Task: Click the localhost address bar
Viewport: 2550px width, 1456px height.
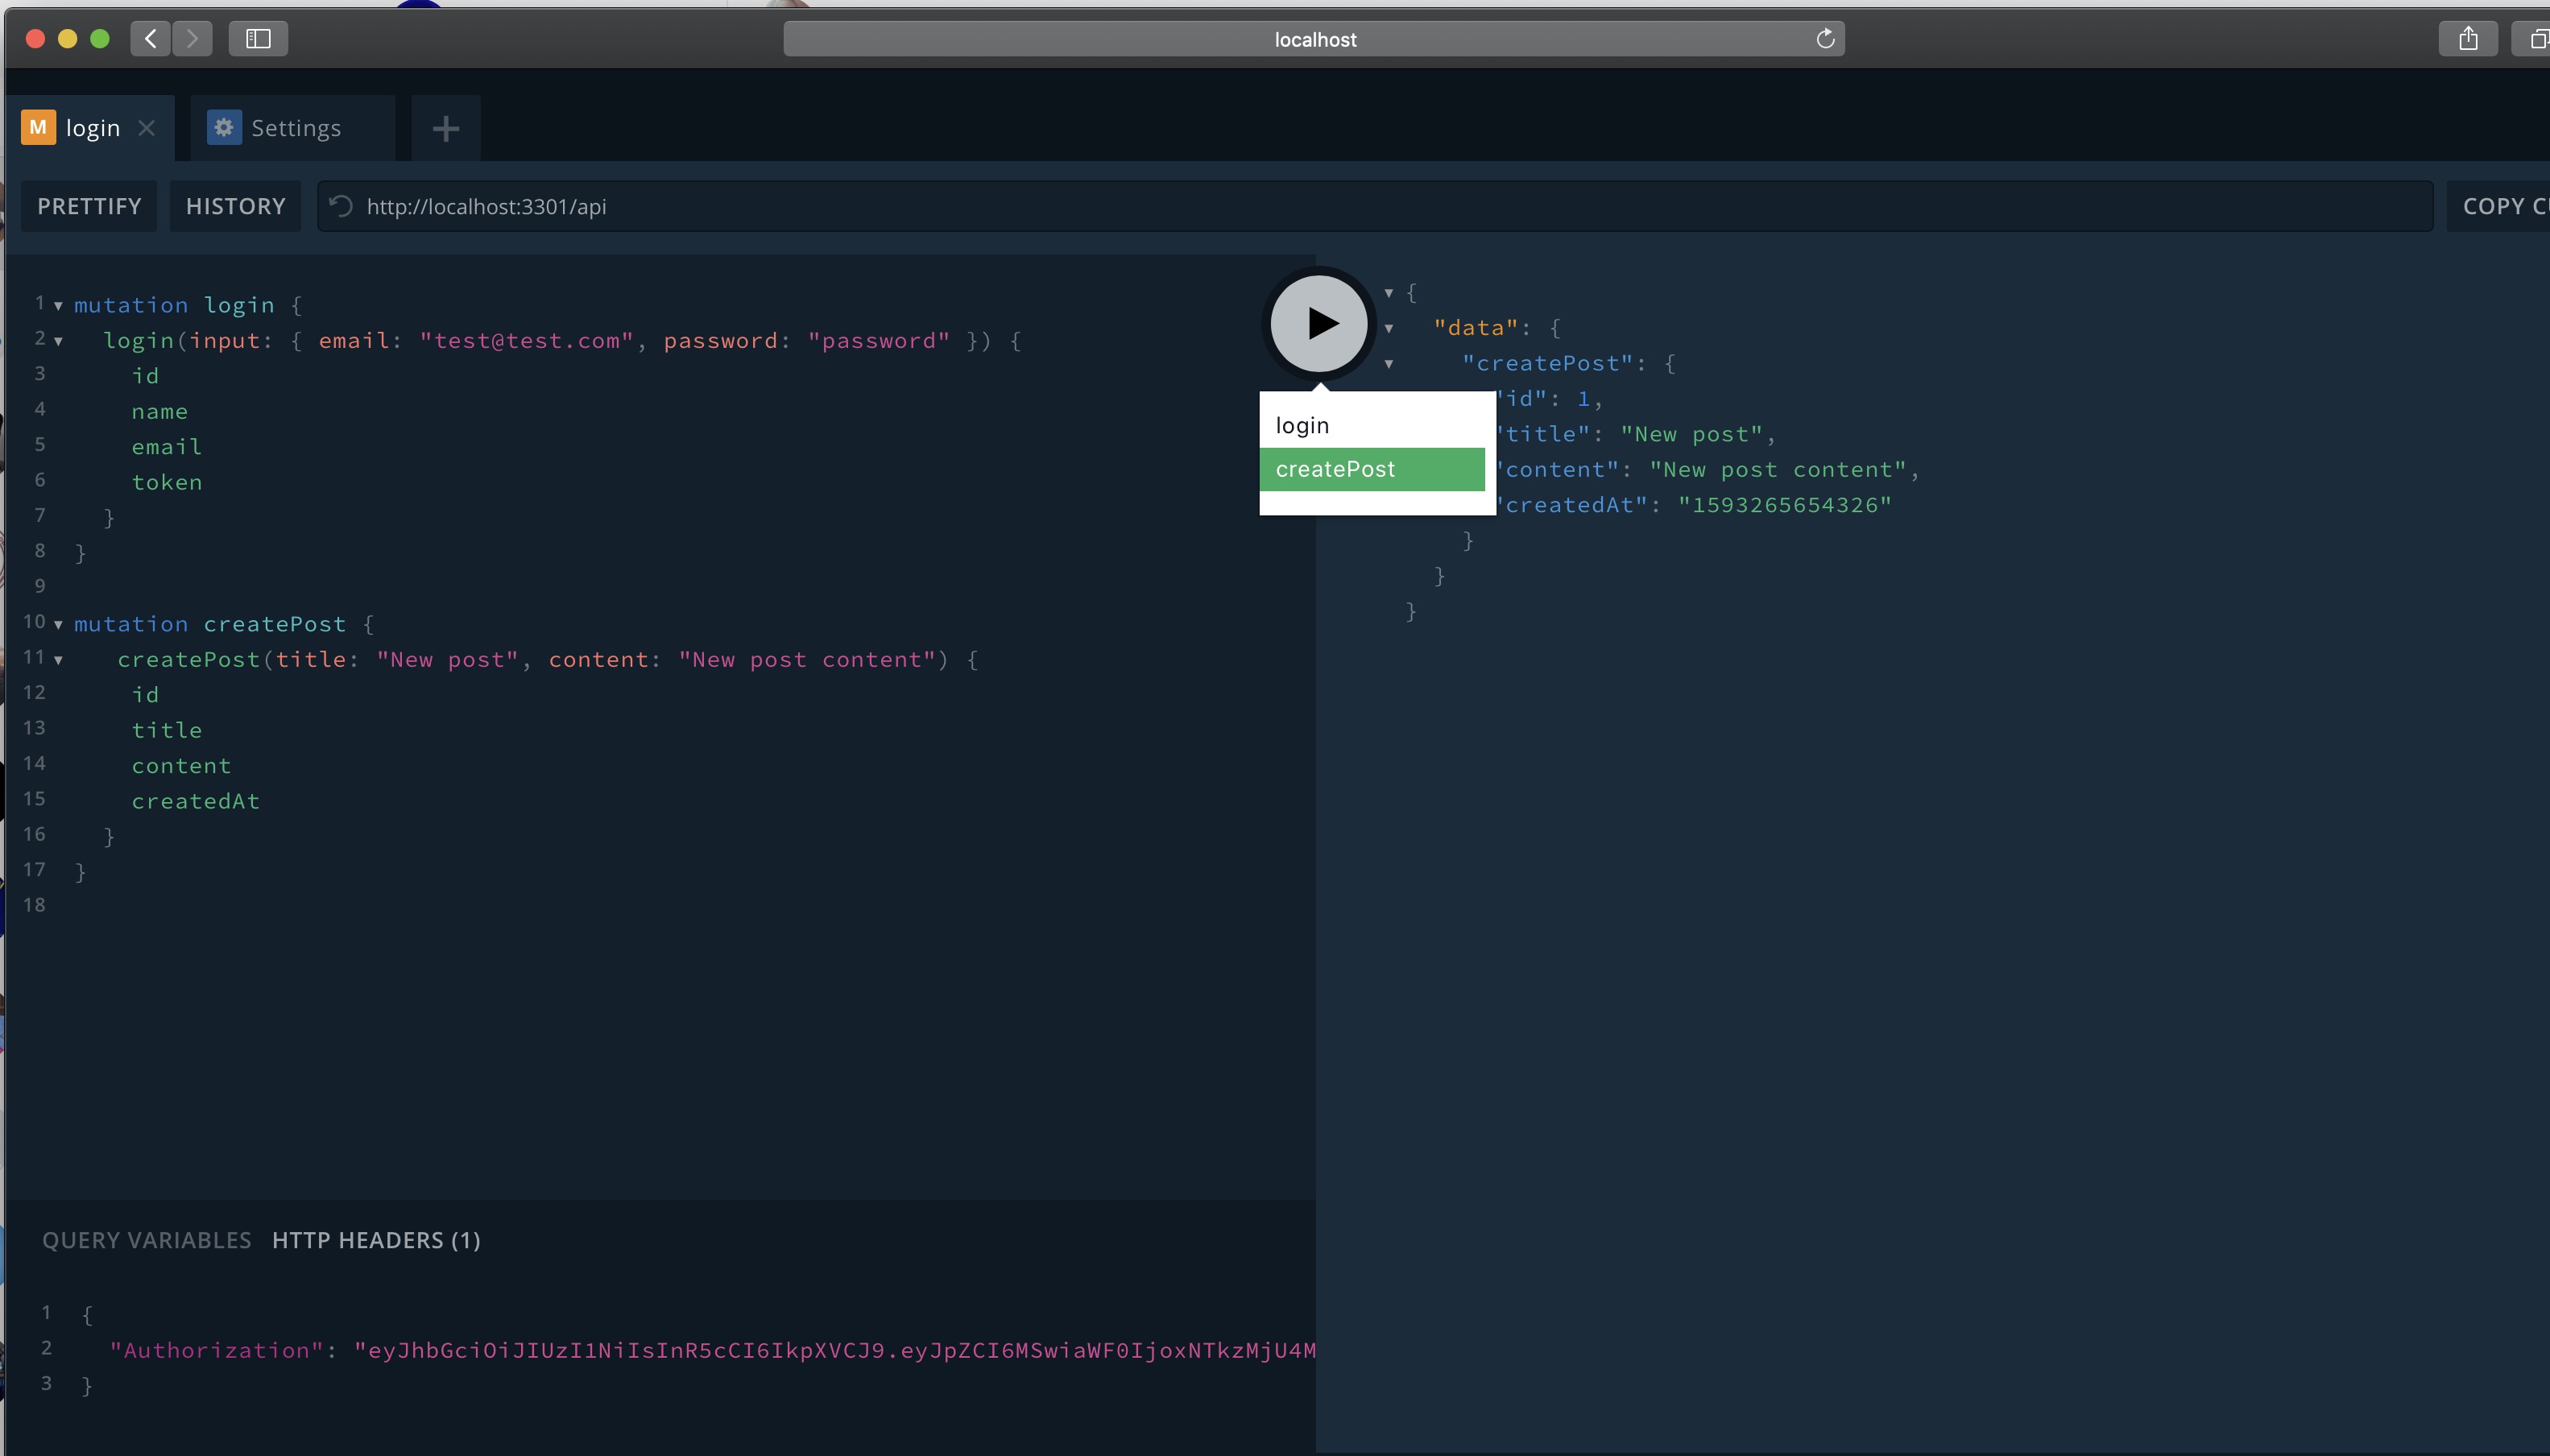Action: click(x=1313, y=39)
